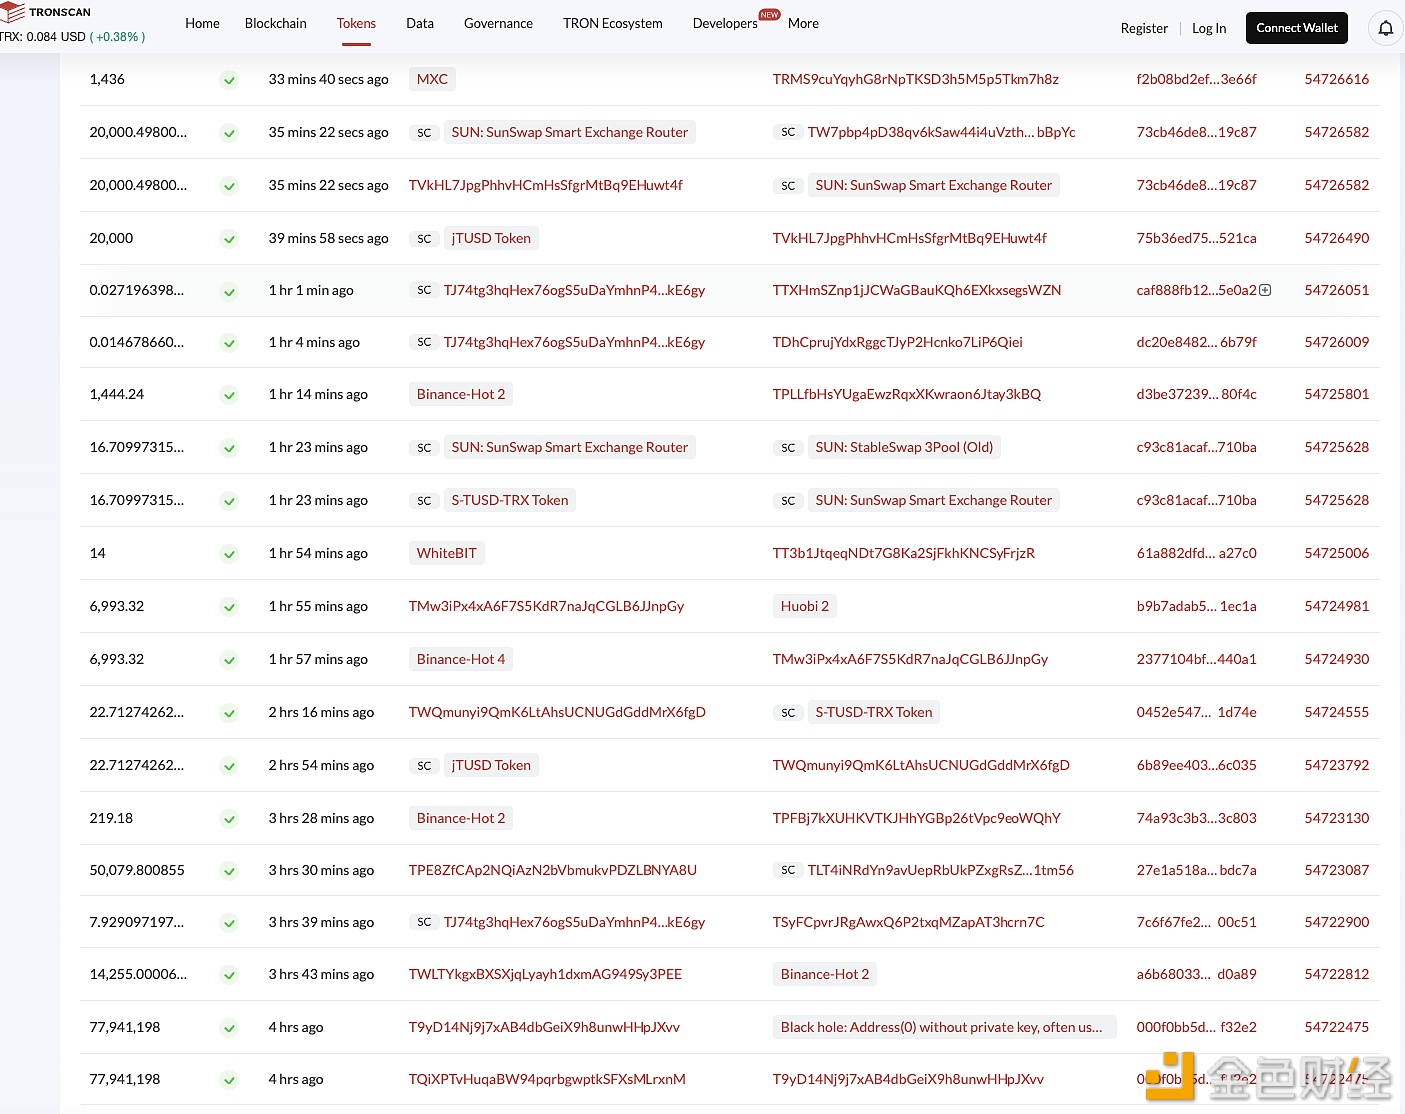Click the SC badge beside TW7pbp4pD38qv6kSaw44i4uVzth...bBpYc
The image size is (1405, 1114).
pyautogui.click(x=788, y=132)
